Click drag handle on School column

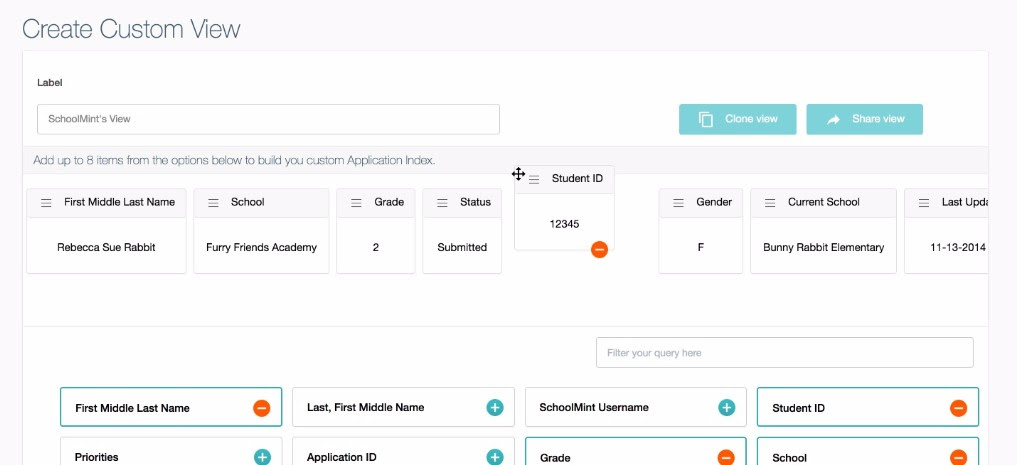pos(213,203)
